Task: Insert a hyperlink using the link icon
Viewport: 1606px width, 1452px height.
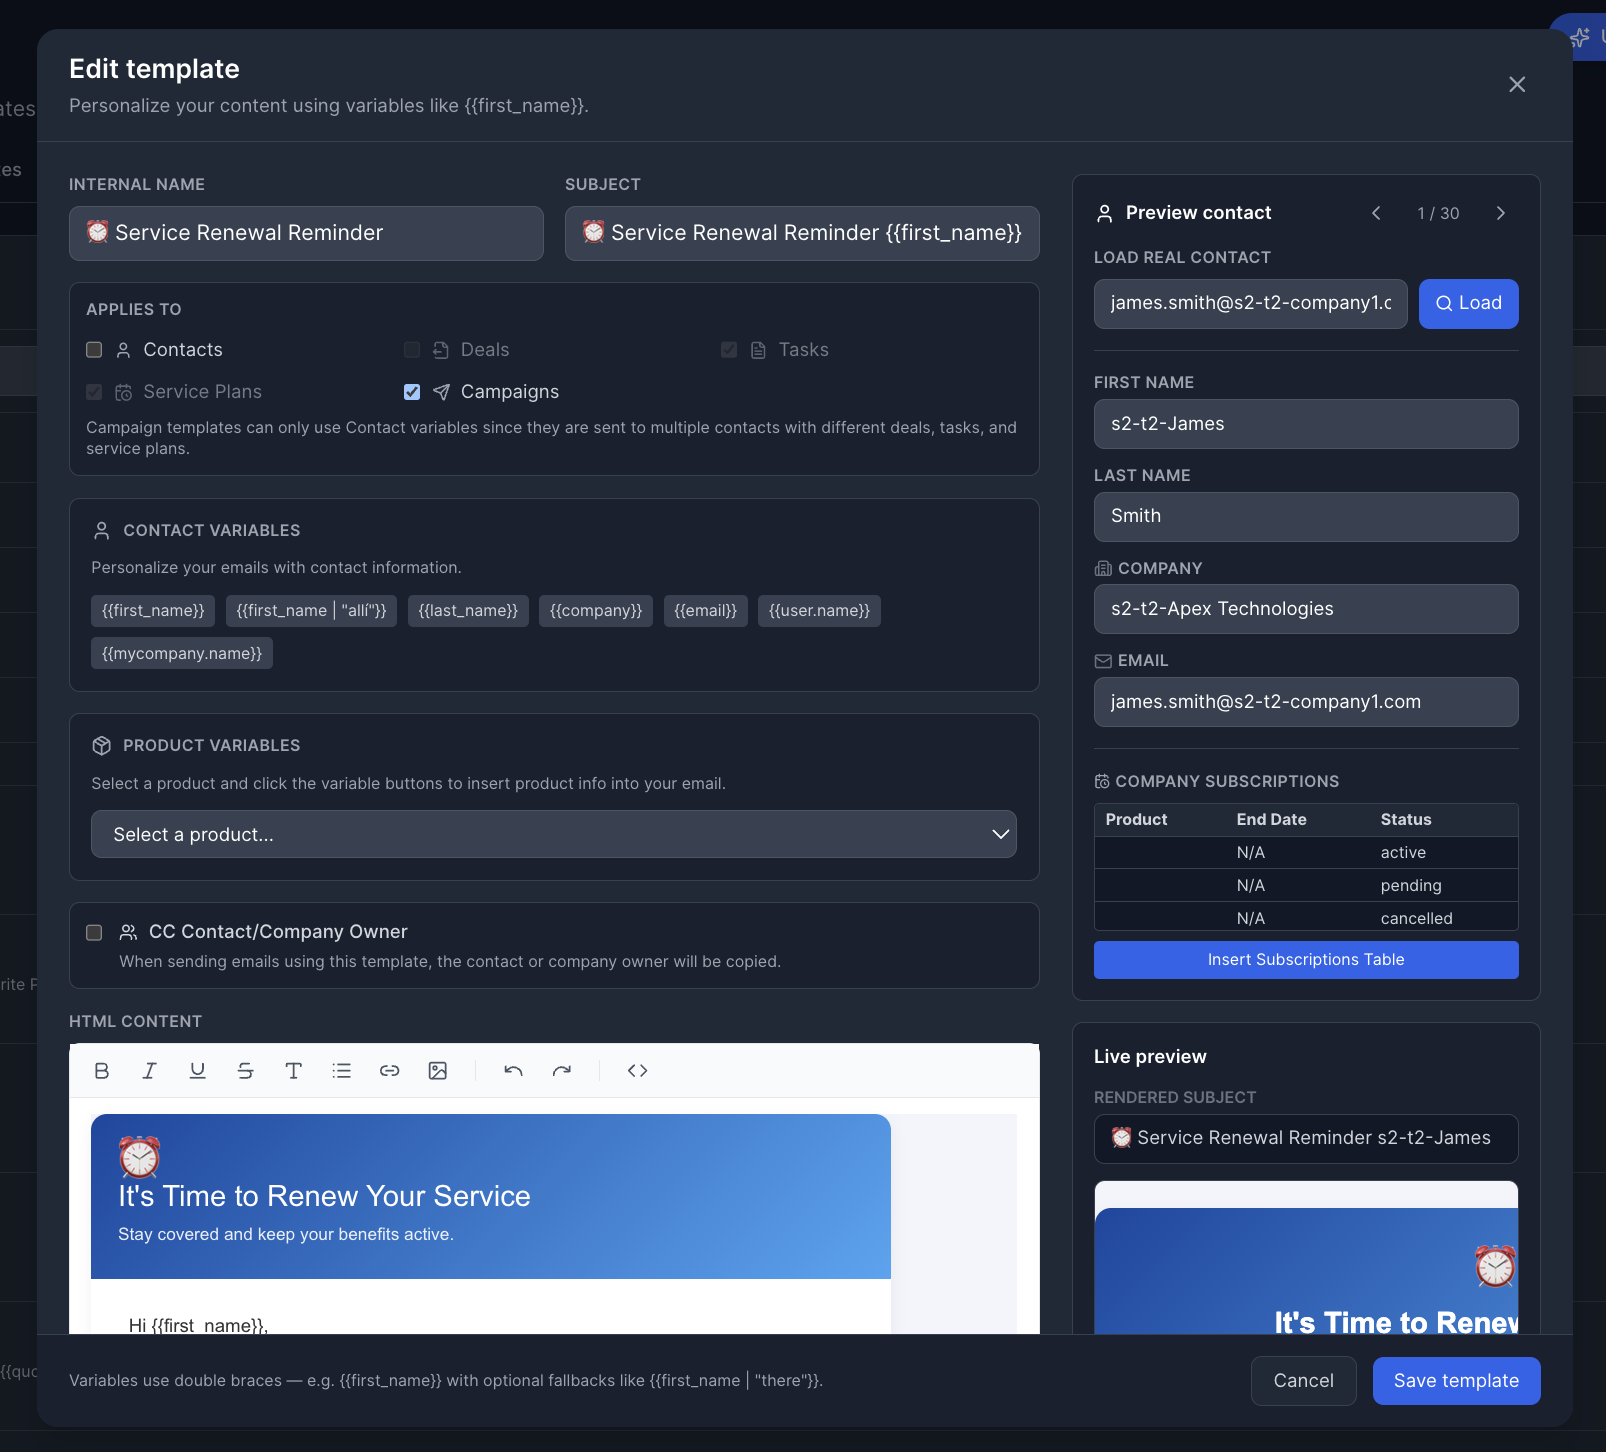Action: 390,1071
